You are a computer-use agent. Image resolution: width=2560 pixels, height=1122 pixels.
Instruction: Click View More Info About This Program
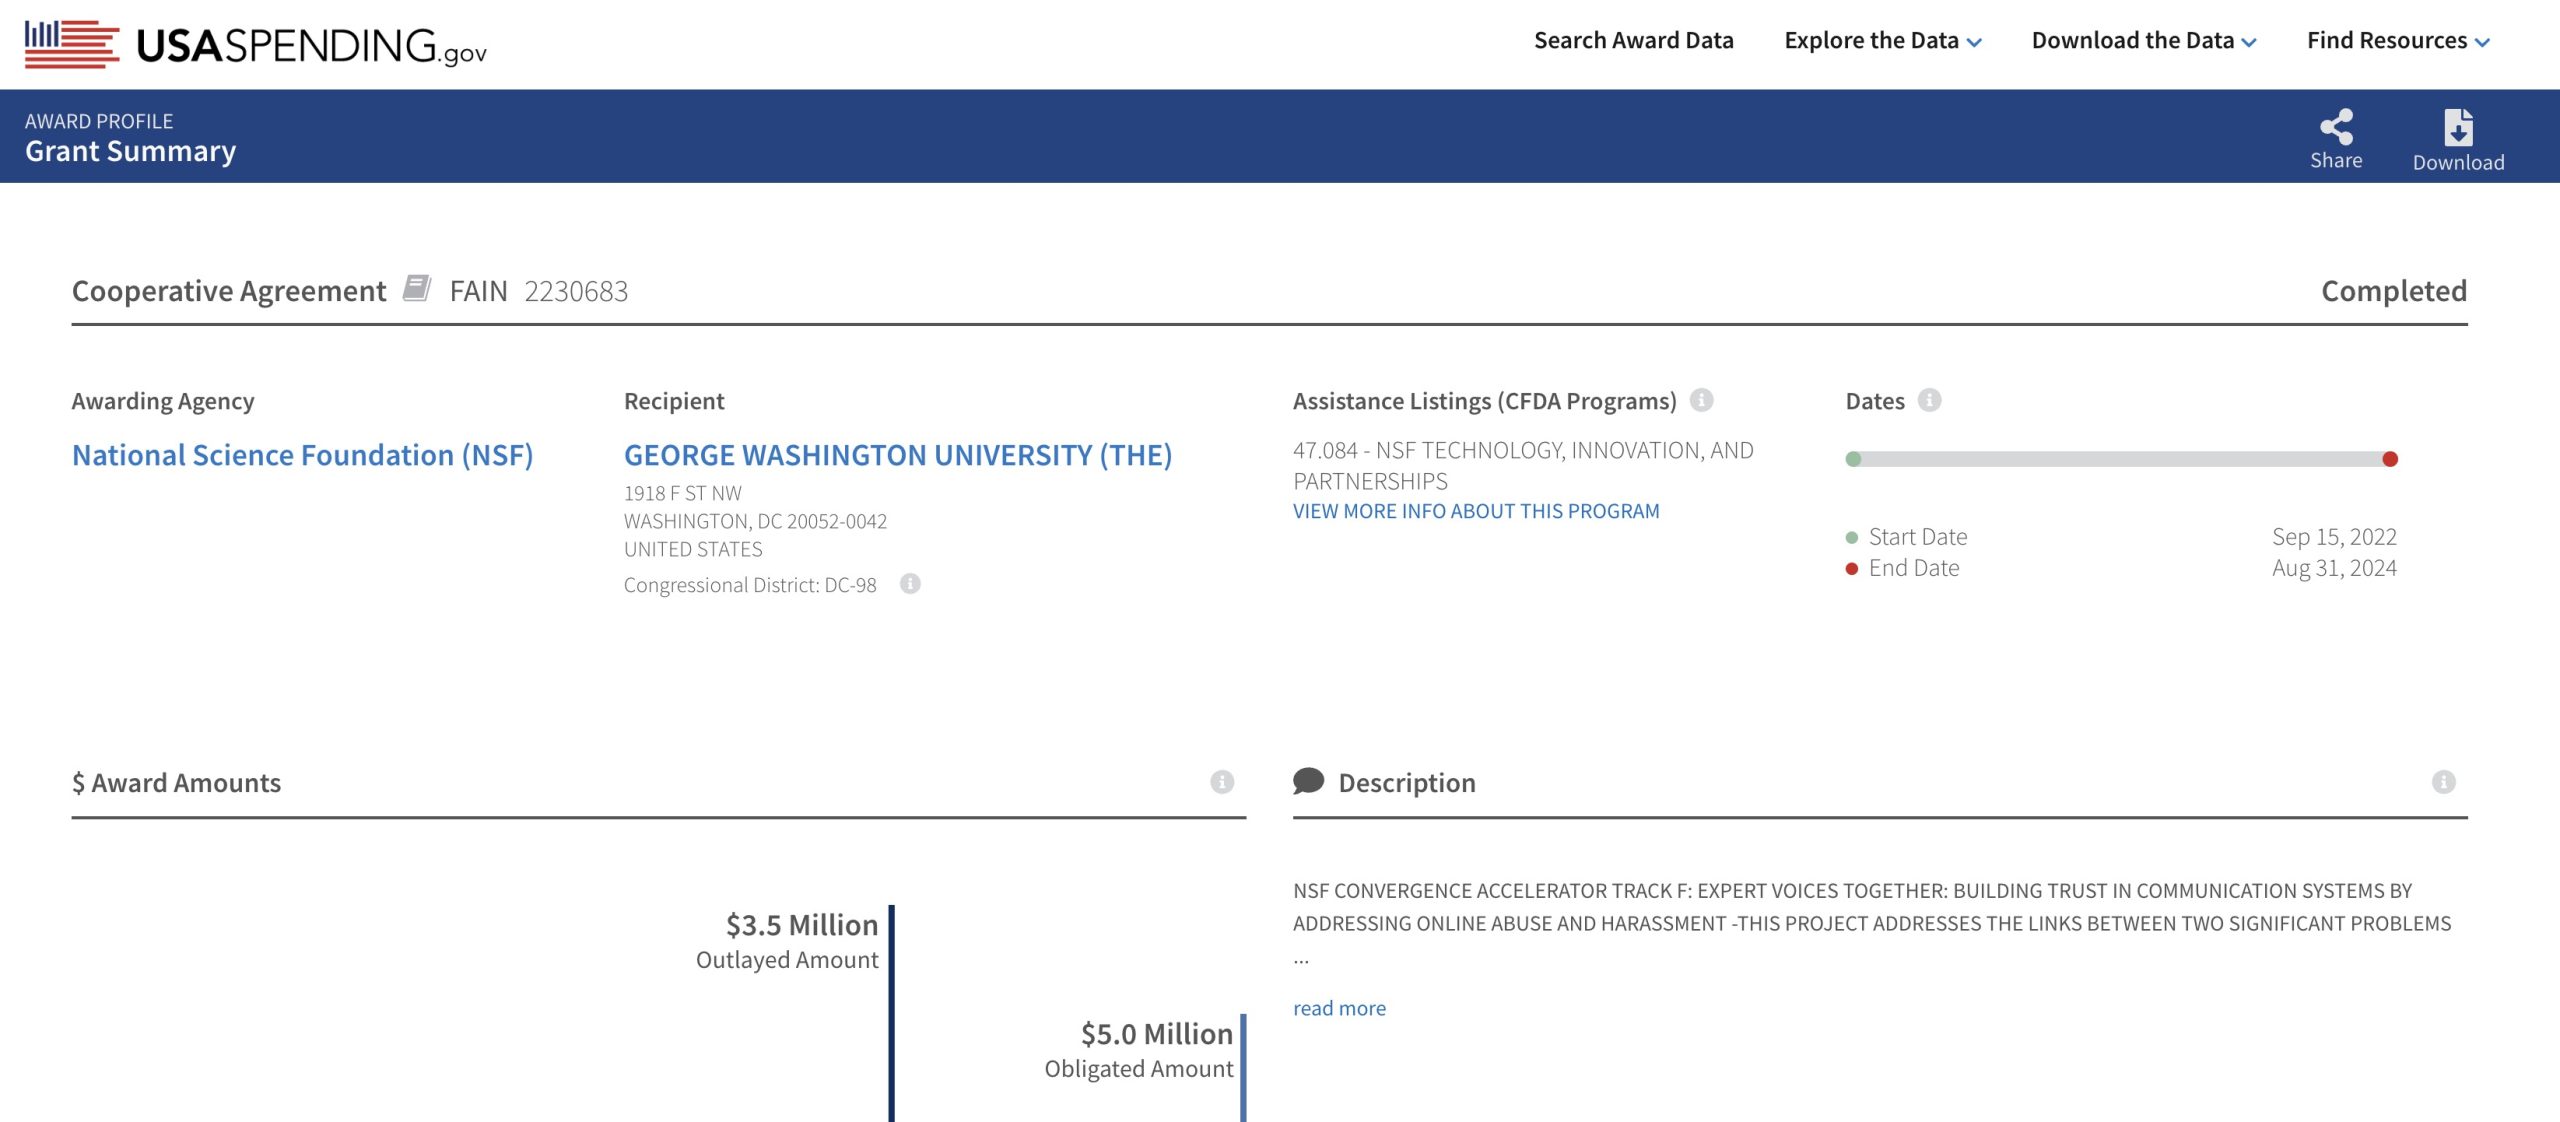point(1475,511)
